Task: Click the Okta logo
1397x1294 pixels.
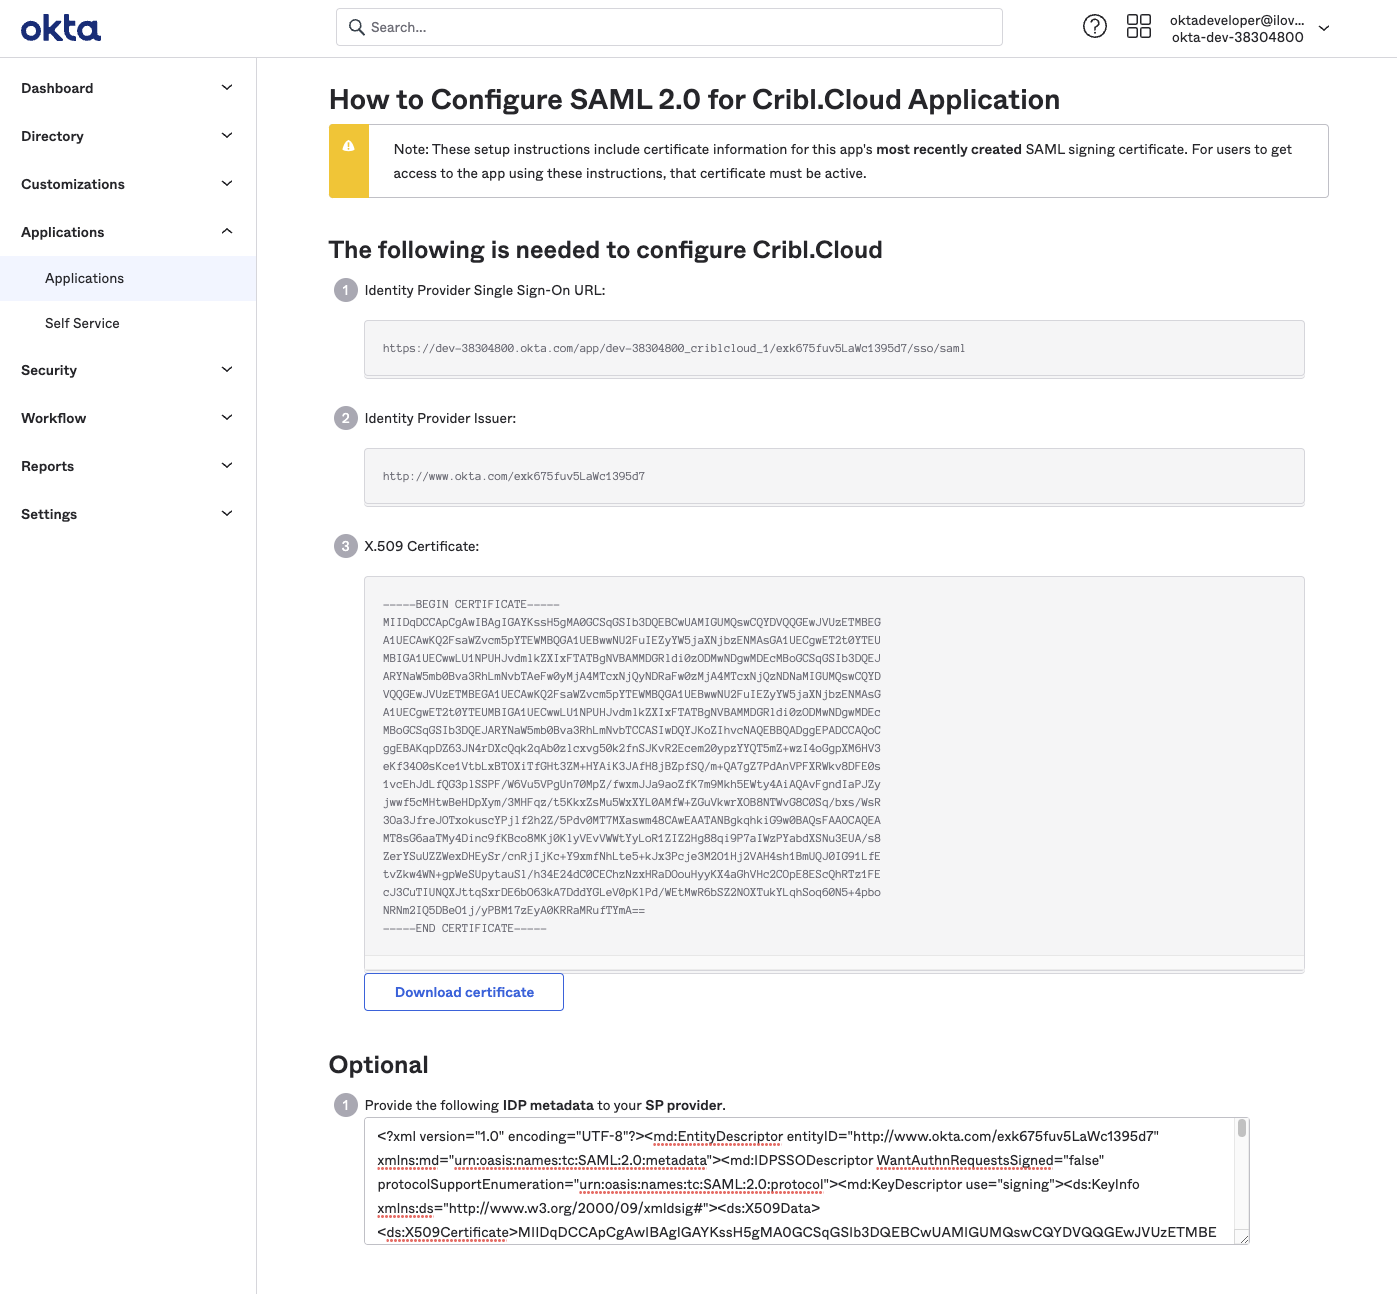Action: point(60,27)
